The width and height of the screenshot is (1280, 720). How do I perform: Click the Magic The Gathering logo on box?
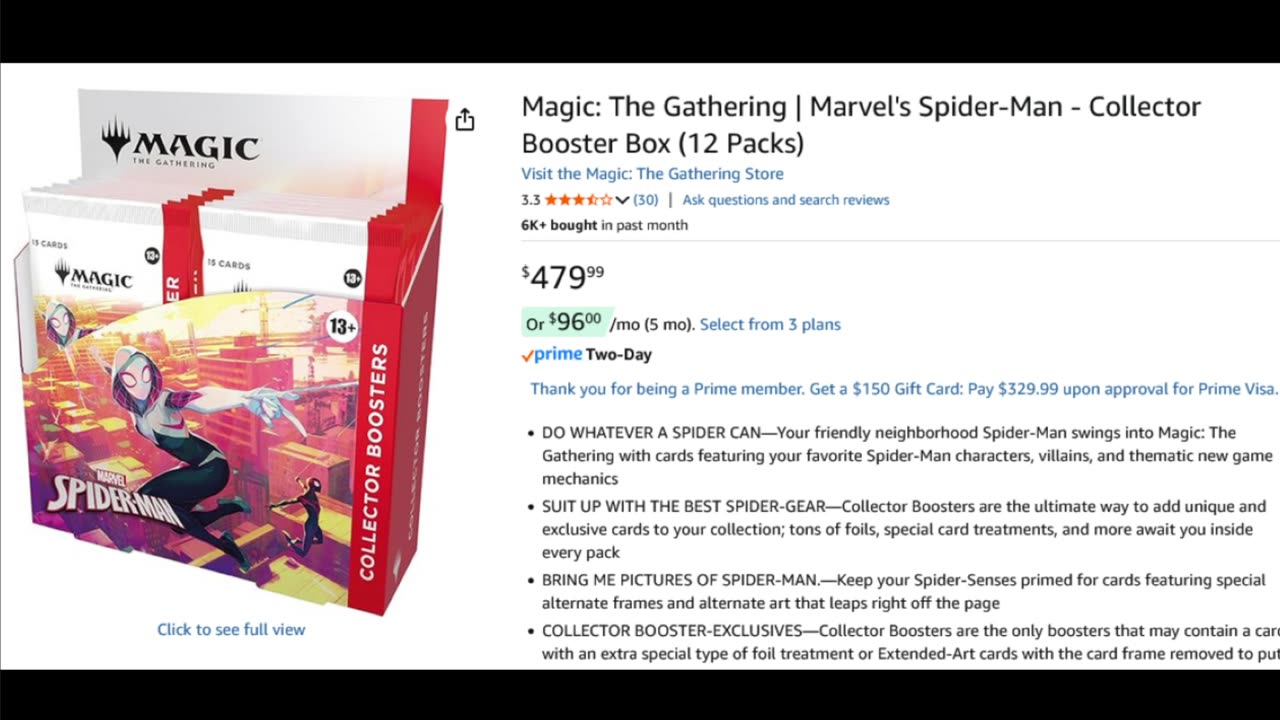click(179, 145)
